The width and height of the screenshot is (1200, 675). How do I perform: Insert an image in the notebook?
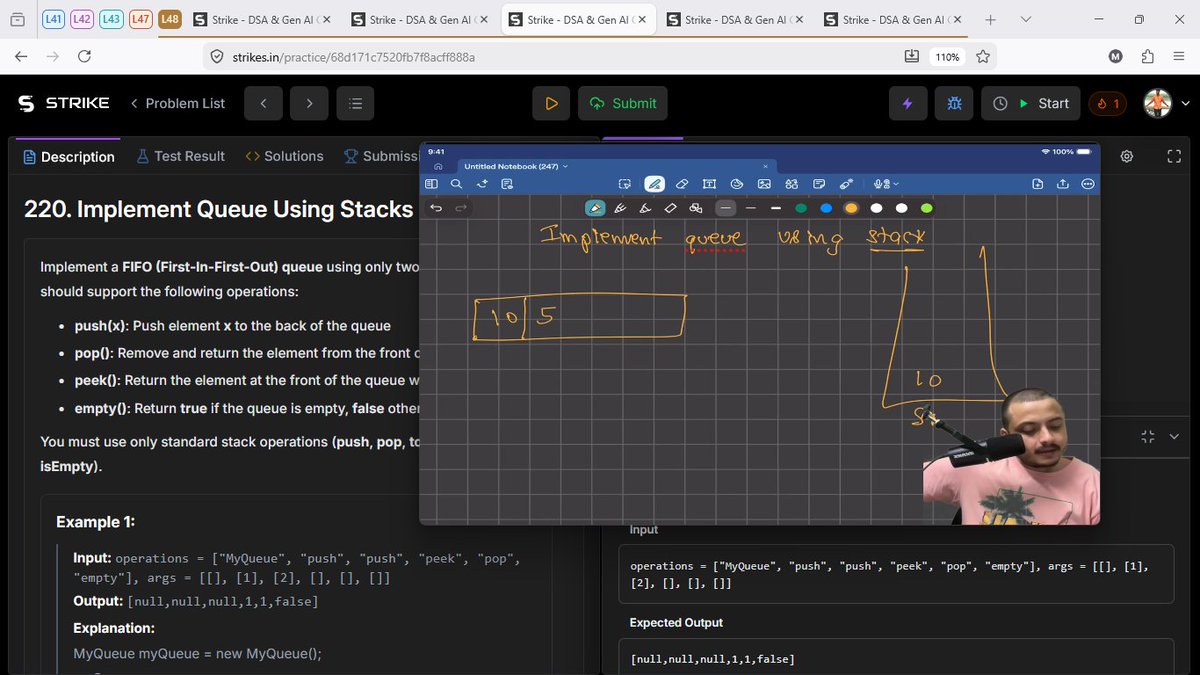(x=764, y=184)
